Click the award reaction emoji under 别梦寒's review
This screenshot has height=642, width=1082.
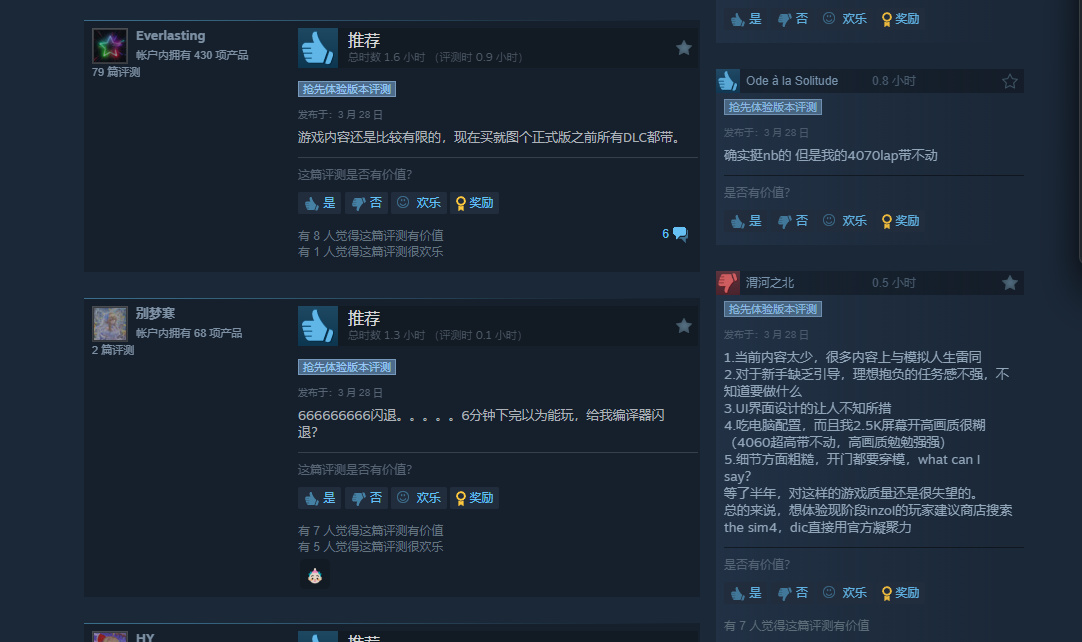tap(315, 575)
